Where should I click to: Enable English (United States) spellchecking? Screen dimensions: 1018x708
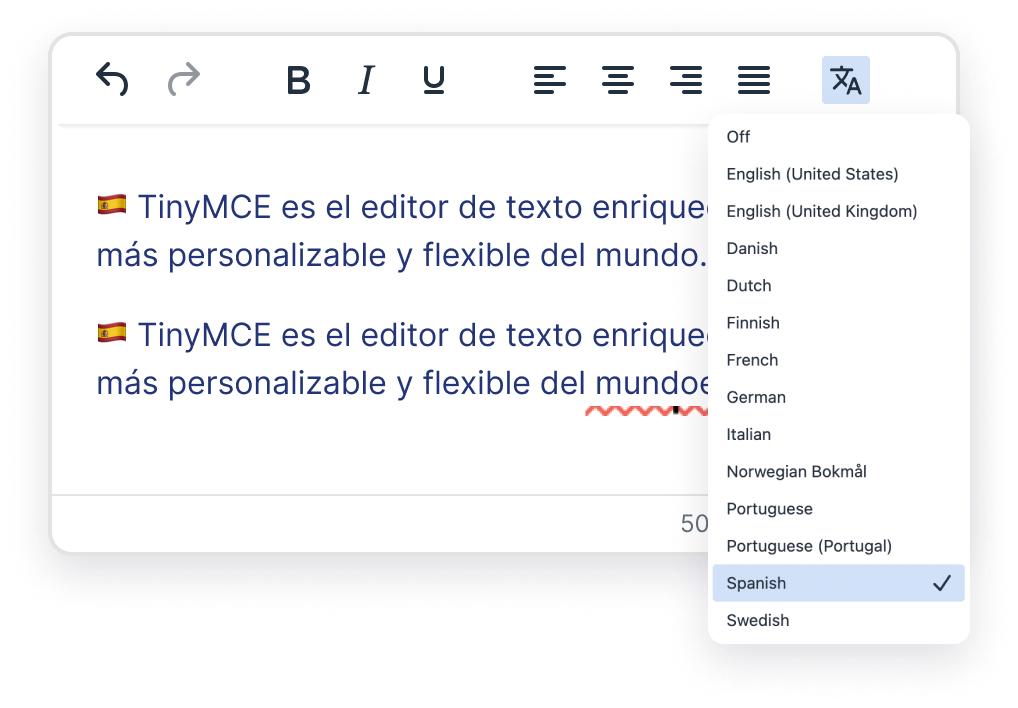812,174
